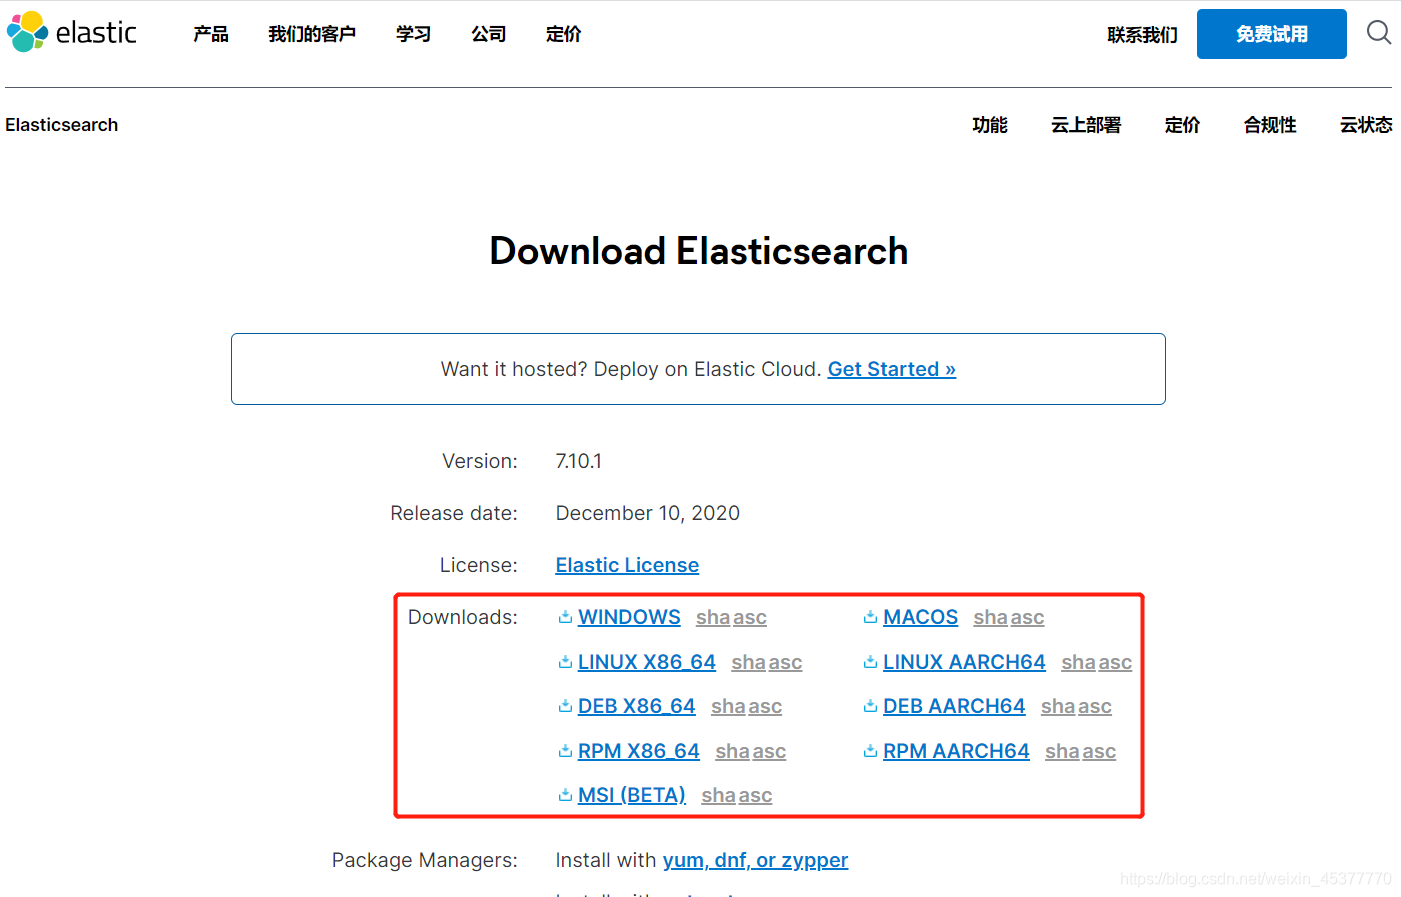The image size is (1401, 897).
Task: Open sha link for LINUX X86_64
Action: 748,663
